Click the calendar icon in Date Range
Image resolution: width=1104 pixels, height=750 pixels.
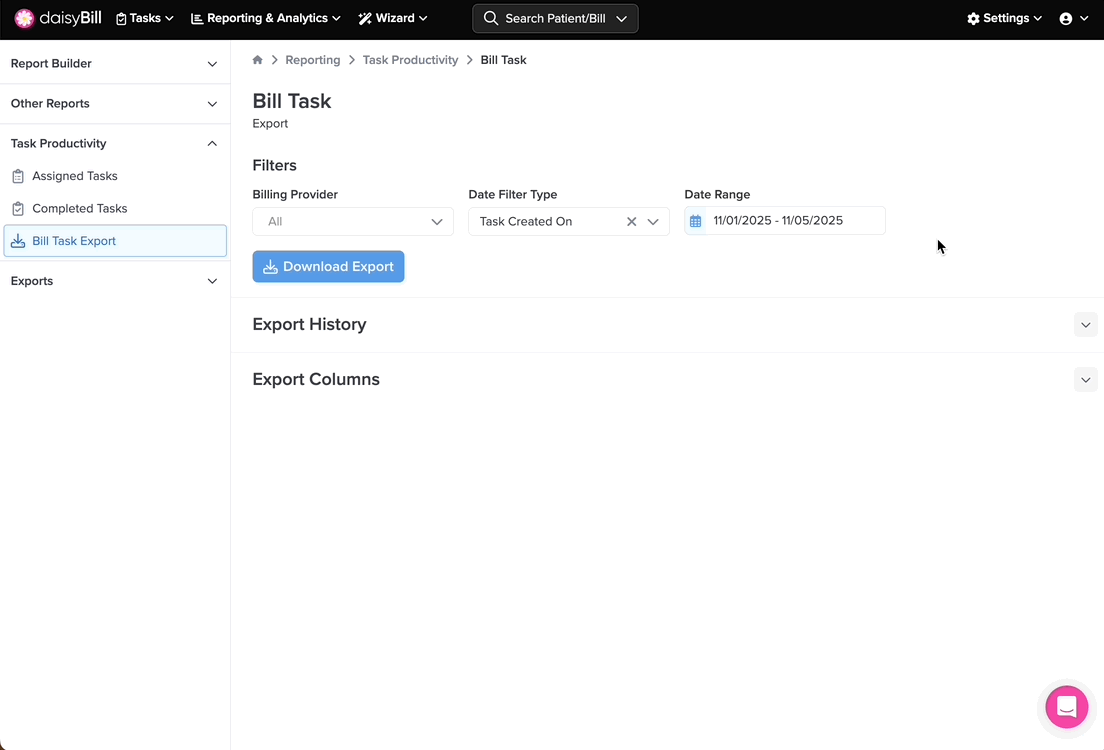696,221
